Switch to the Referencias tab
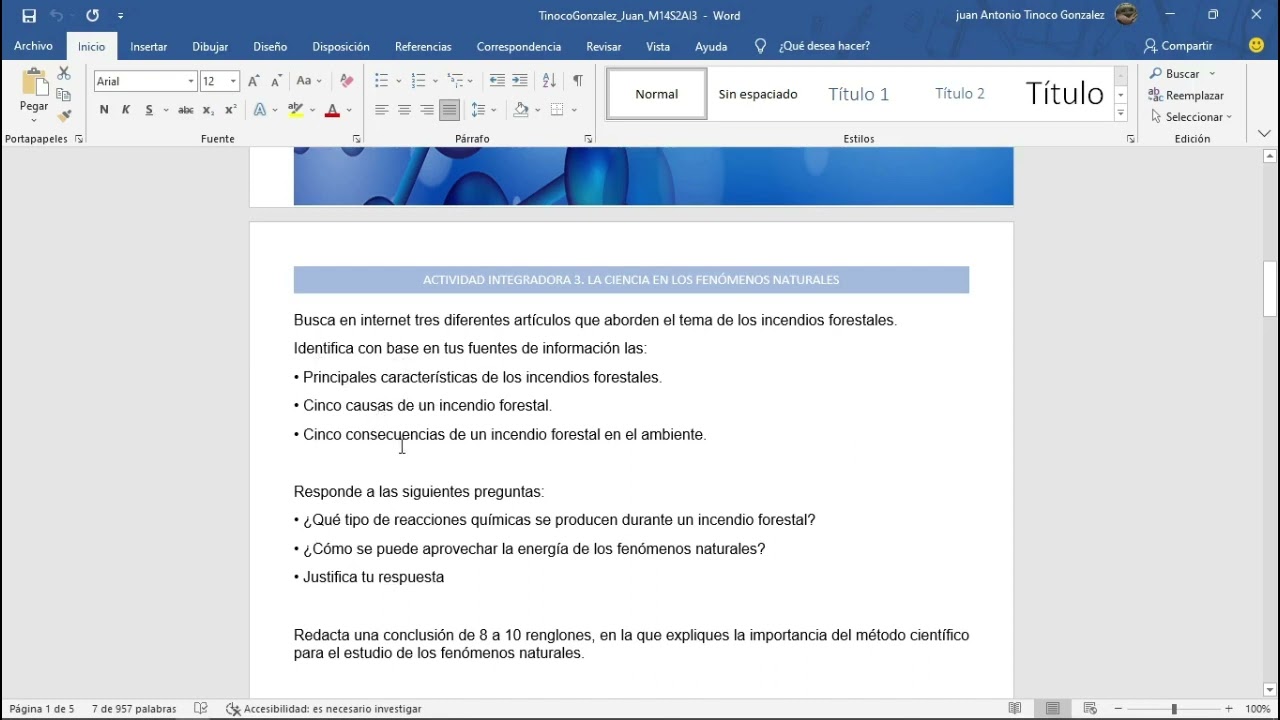 click(423, 47)
